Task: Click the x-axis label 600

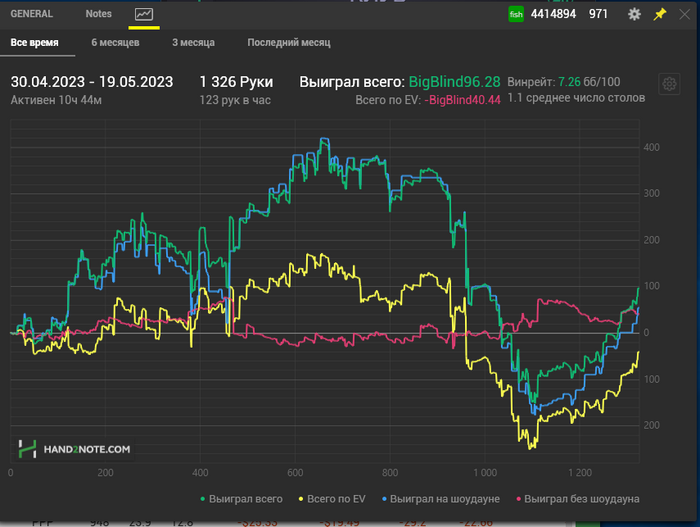Action: coord(295,473)
